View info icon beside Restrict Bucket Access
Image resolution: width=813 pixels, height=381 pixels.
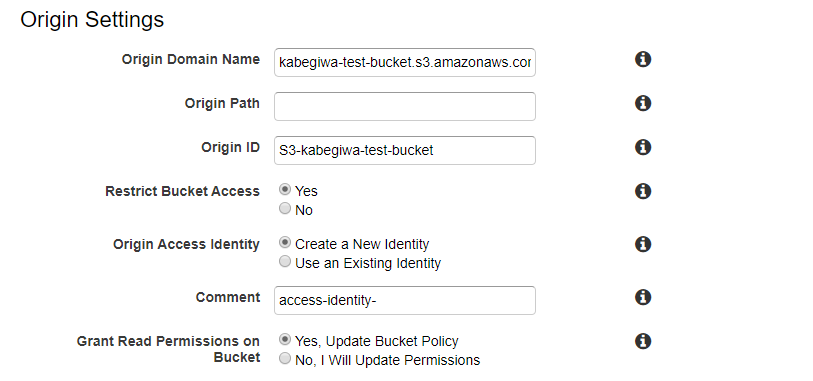(x=643, y=191)
